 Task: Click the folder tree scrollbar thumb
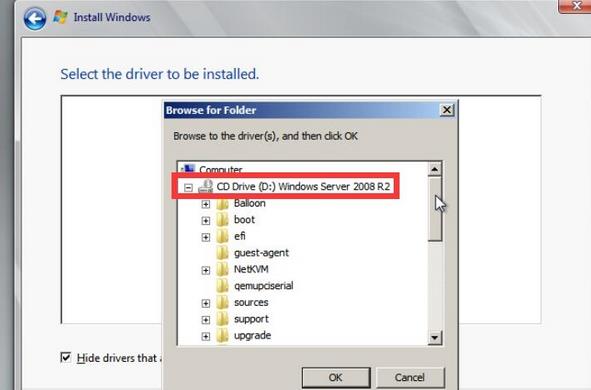click(435, 210)
